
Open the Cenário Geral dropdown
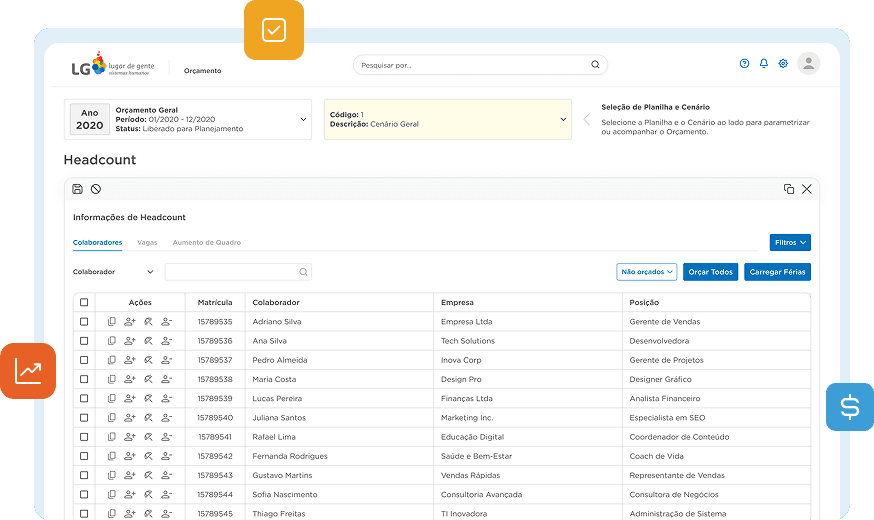coord(563,119)
